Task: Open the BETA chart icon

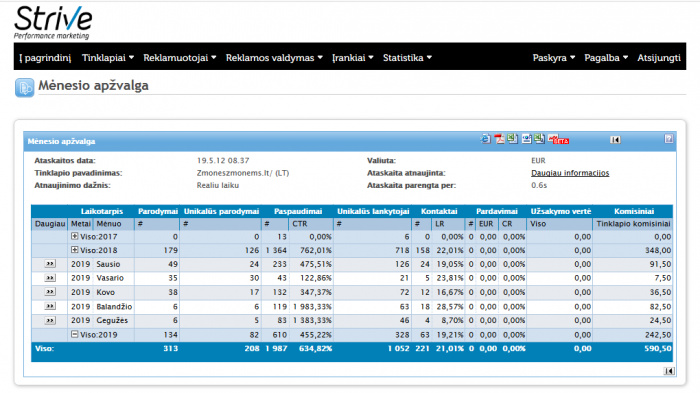Action: [x=558, y=139]
